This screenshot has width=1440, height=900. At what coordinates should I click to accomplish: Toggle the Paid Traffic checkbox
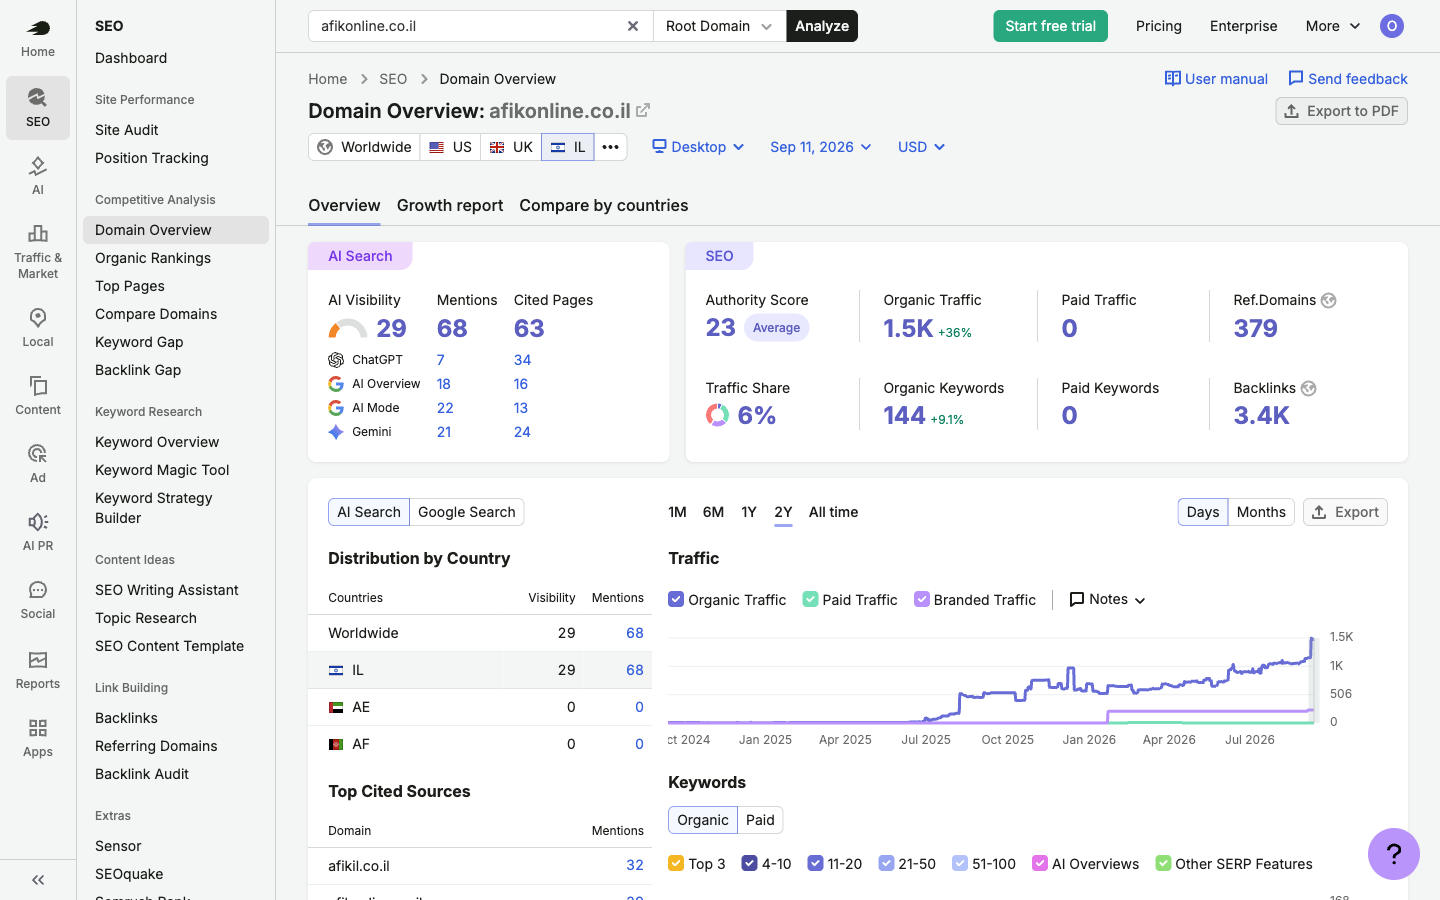coord(810,600)
